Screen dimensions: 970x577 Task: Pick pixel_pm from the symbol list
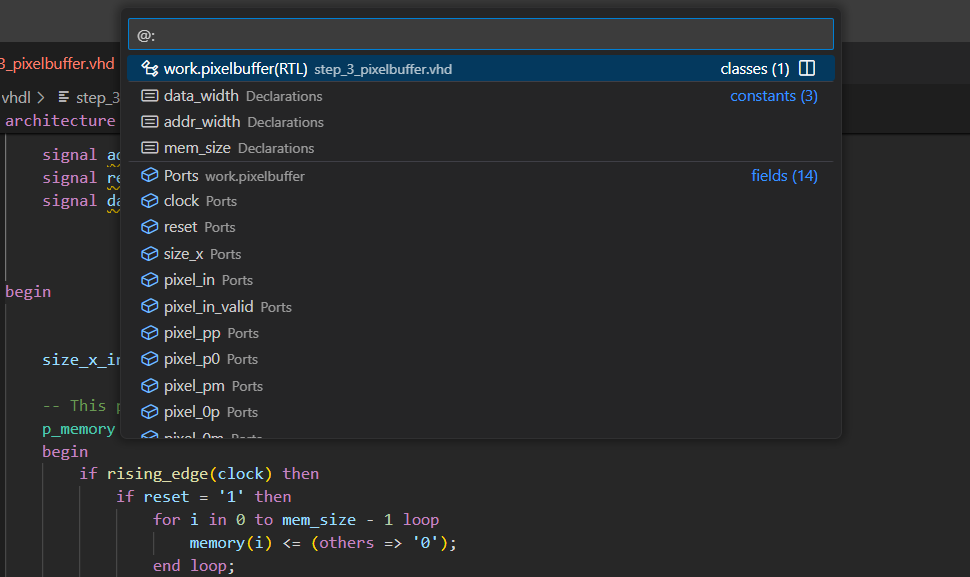click(x=194, y=386)
